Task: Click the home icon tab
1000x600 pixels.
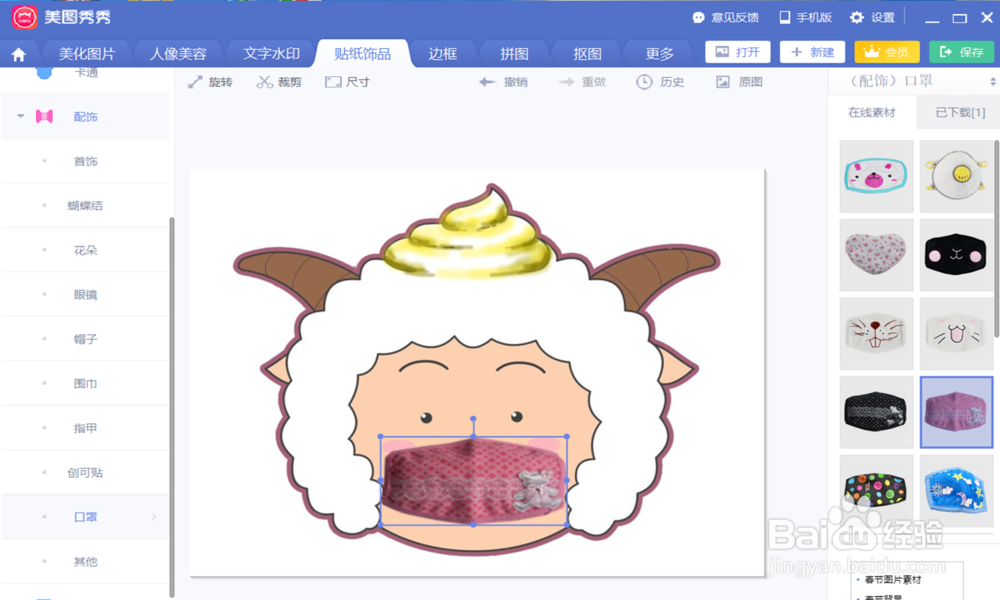Action: 18,54
